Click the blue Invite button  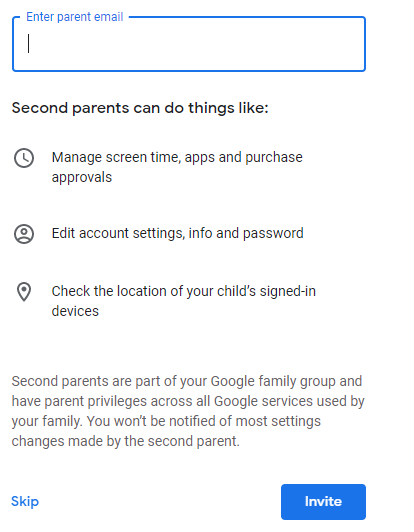323,502
